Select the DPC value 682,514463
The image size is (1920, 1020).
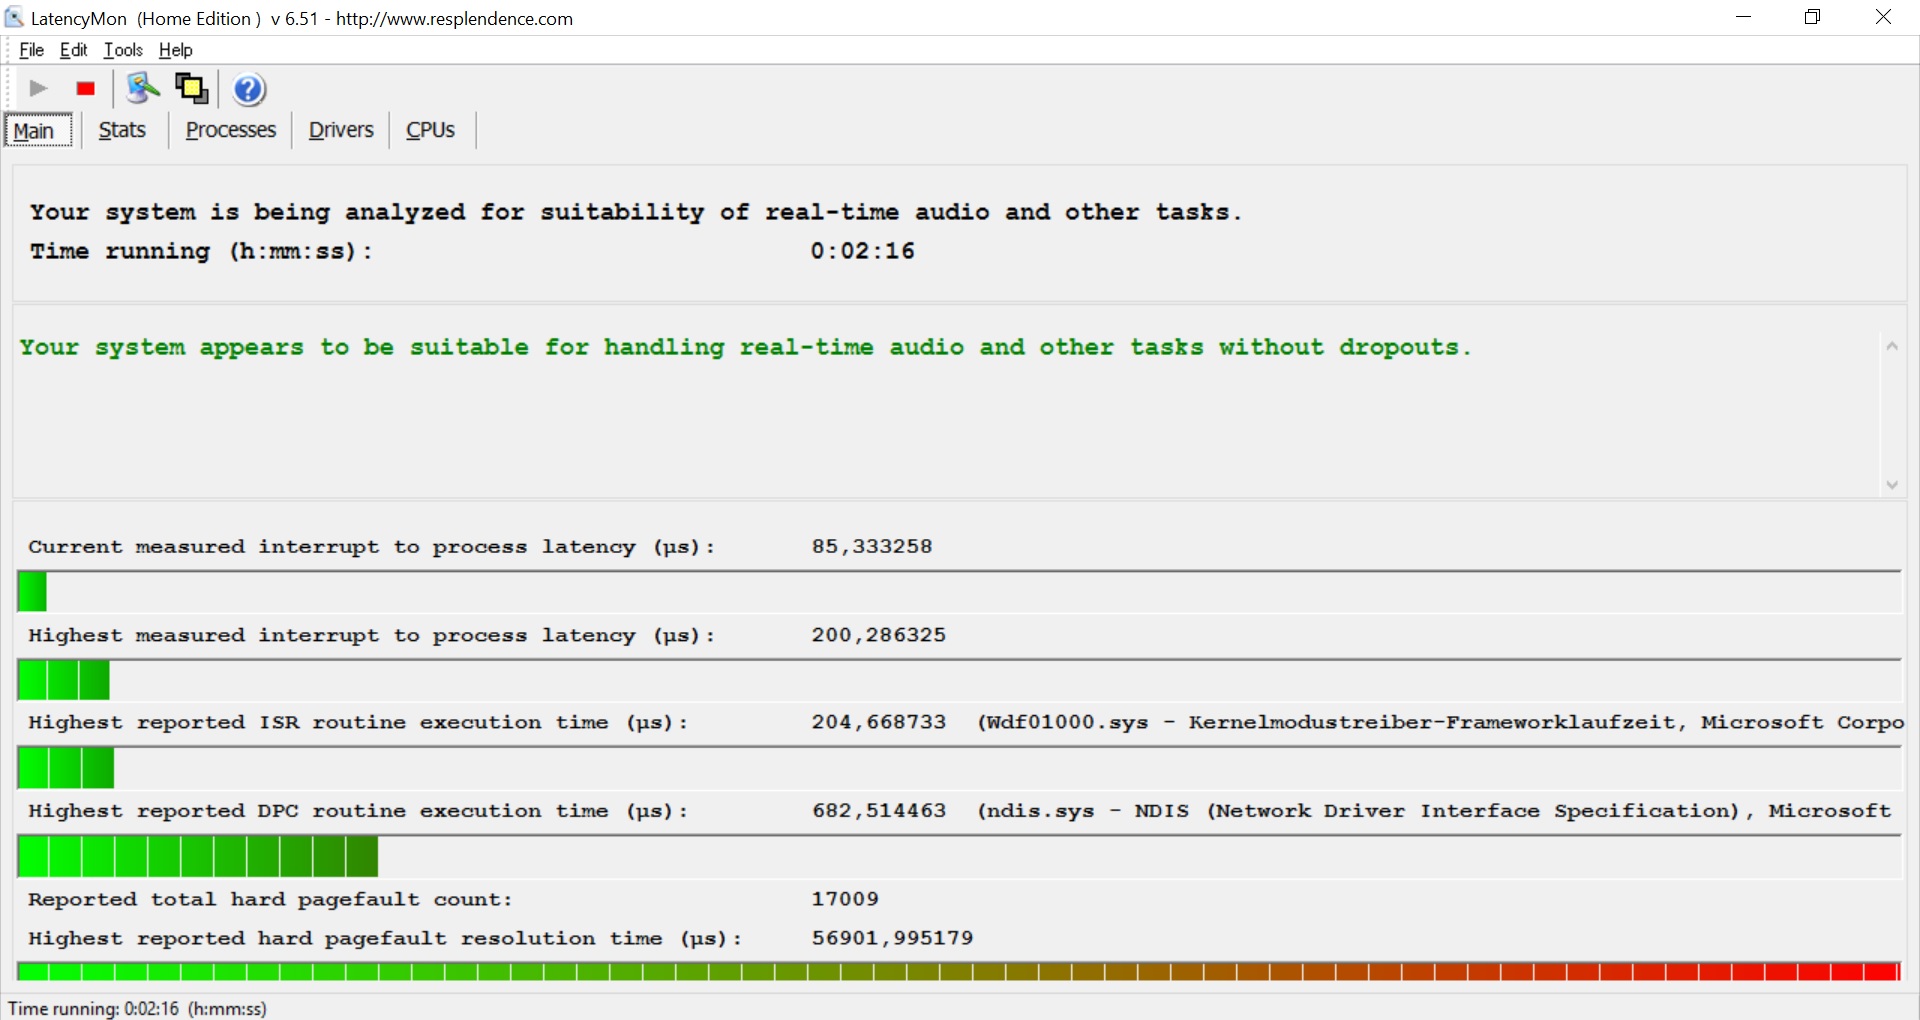(879, 811)
